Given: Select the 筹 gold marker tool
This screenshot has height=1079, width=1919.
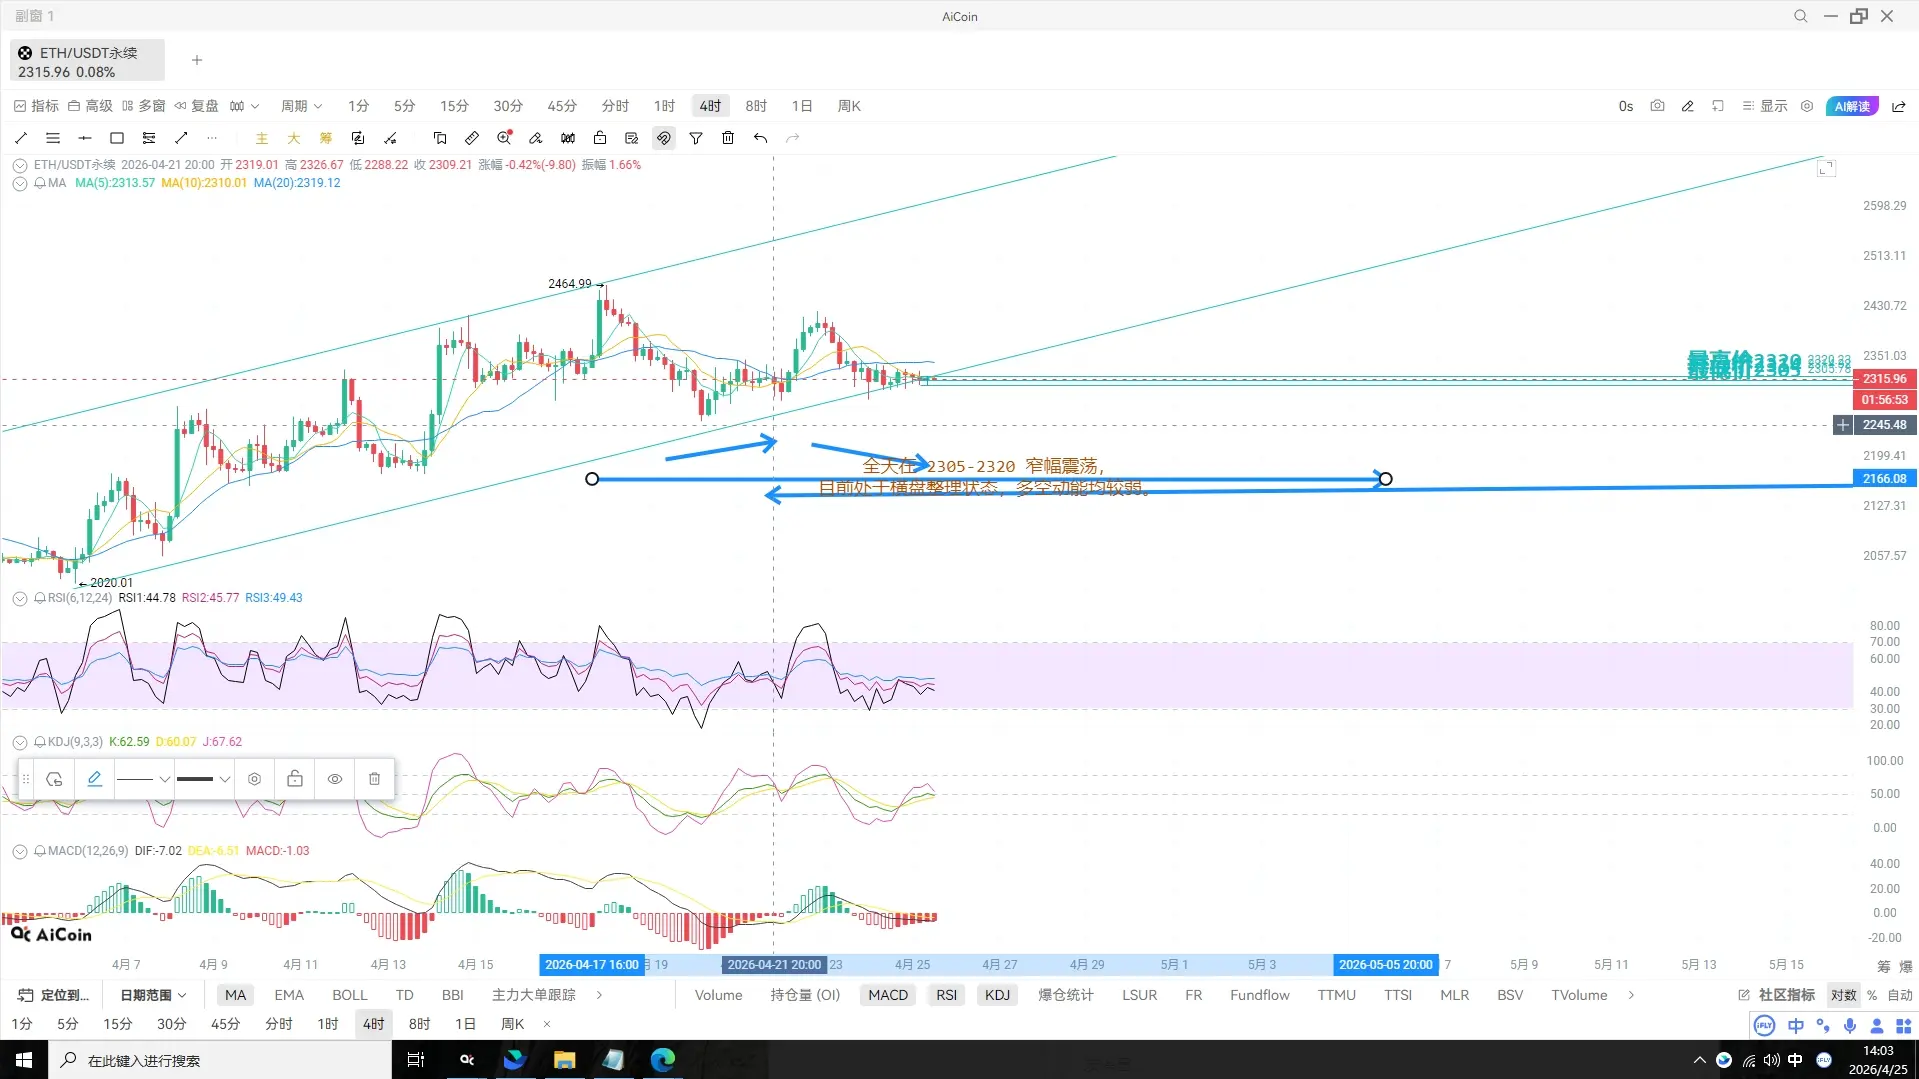Looking at the screenshot, I should (326, 138).
